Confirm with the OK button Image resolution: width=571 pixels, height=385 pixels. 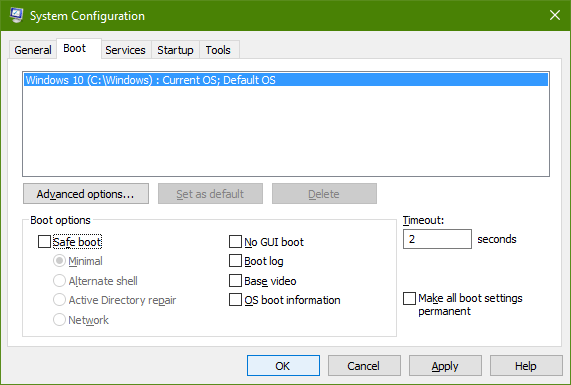(x=283, y=365)
